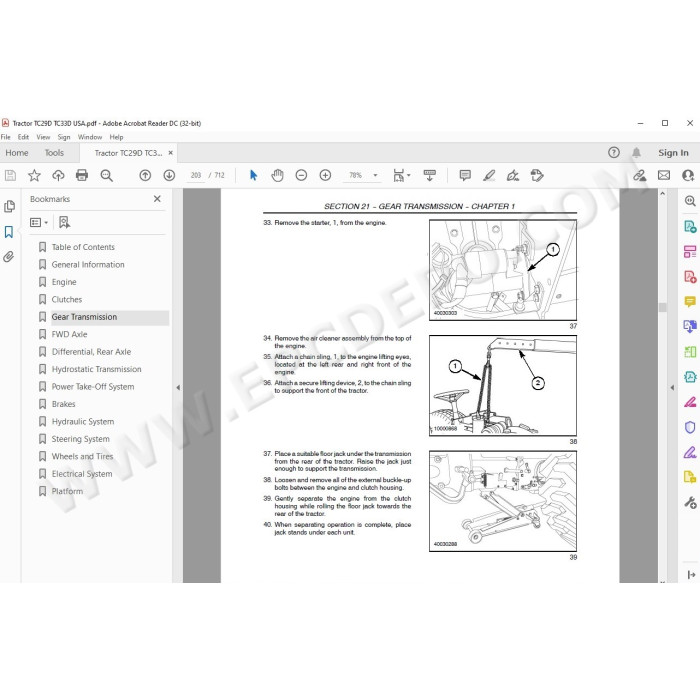The image size is (700, 700).
Task: Find current bookmark icon
Action: [x=64, y=222]
